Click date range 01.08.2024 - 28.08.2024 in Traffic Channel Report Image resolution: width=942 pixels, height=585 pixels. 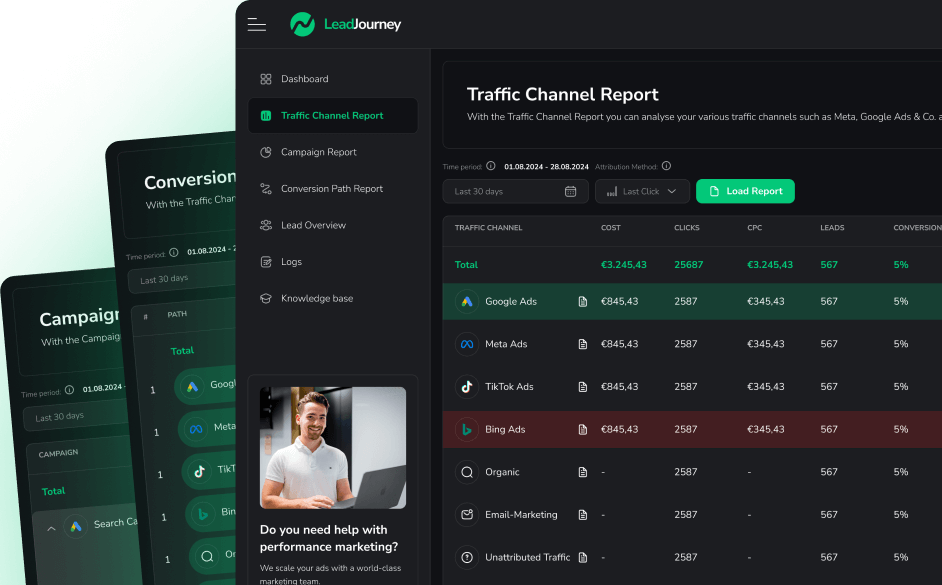[547, 166]
